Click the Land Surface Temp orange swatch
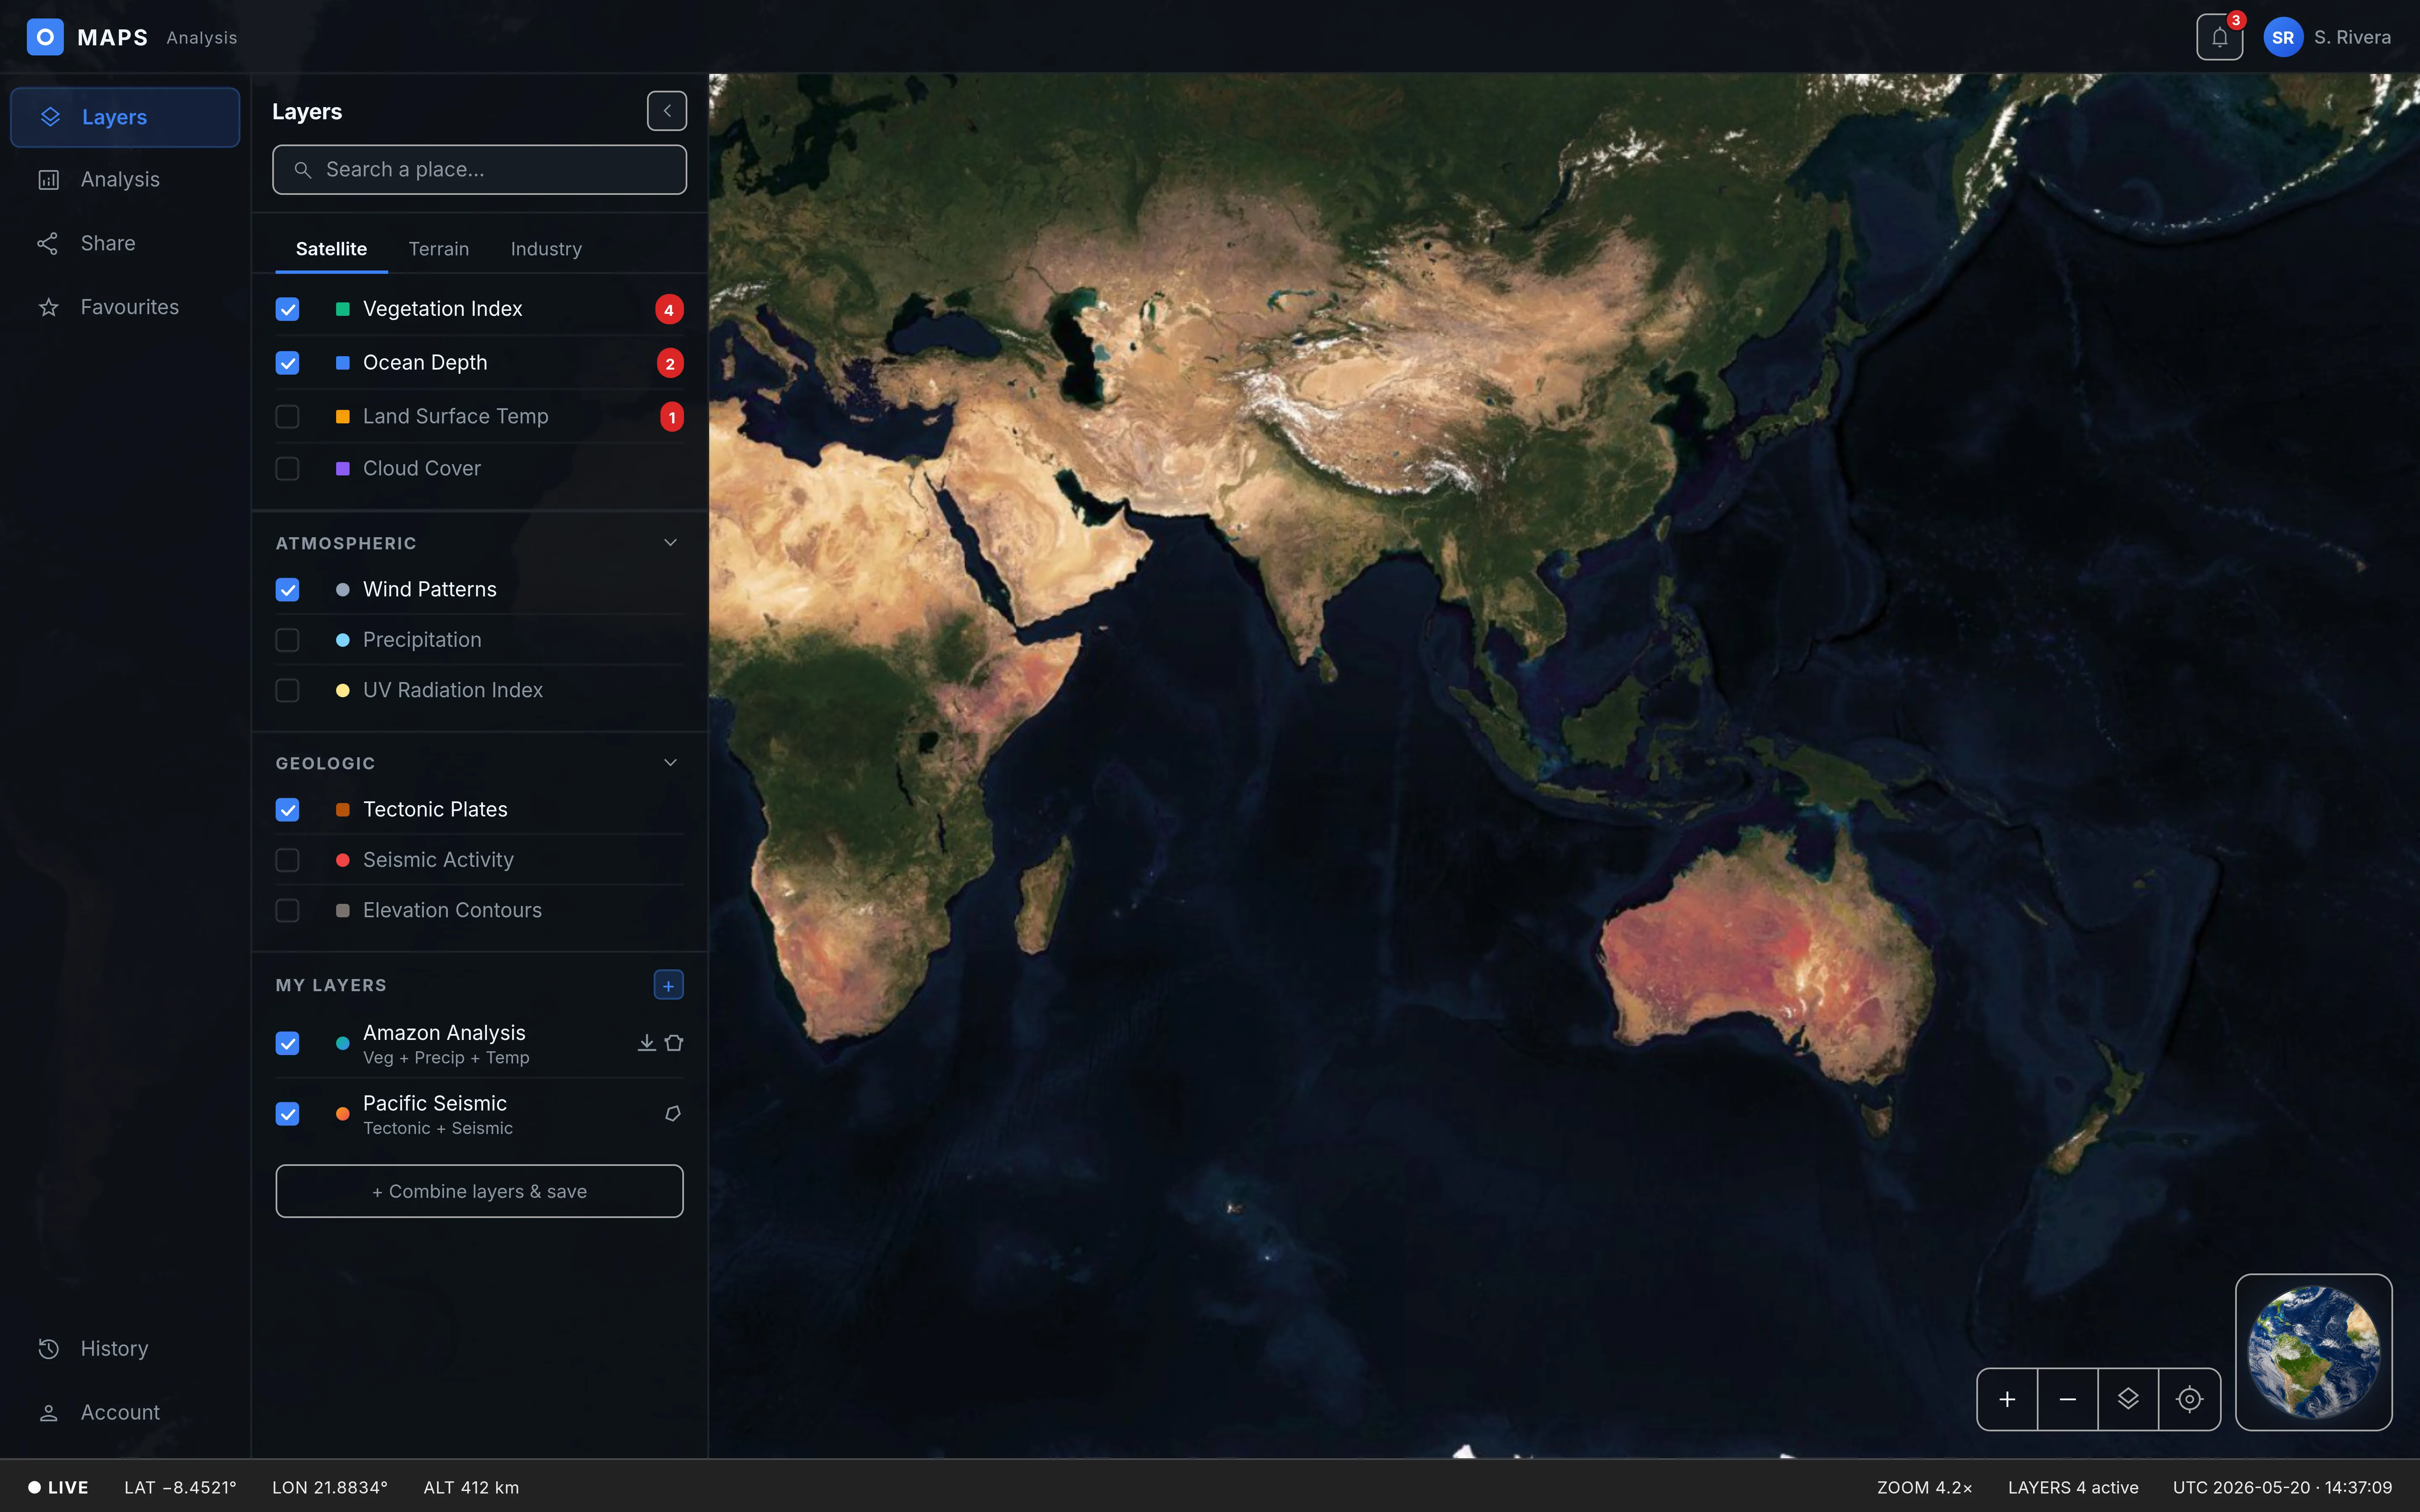 342,416
